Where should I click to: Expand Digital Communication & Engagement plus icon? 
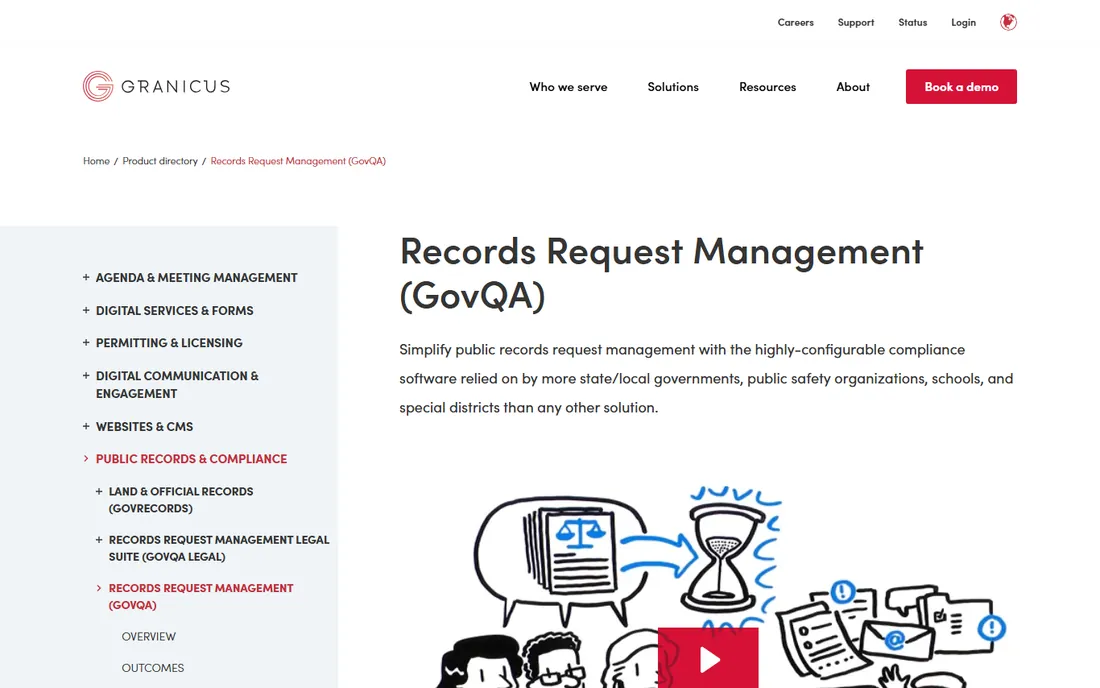tap(86, 375)
